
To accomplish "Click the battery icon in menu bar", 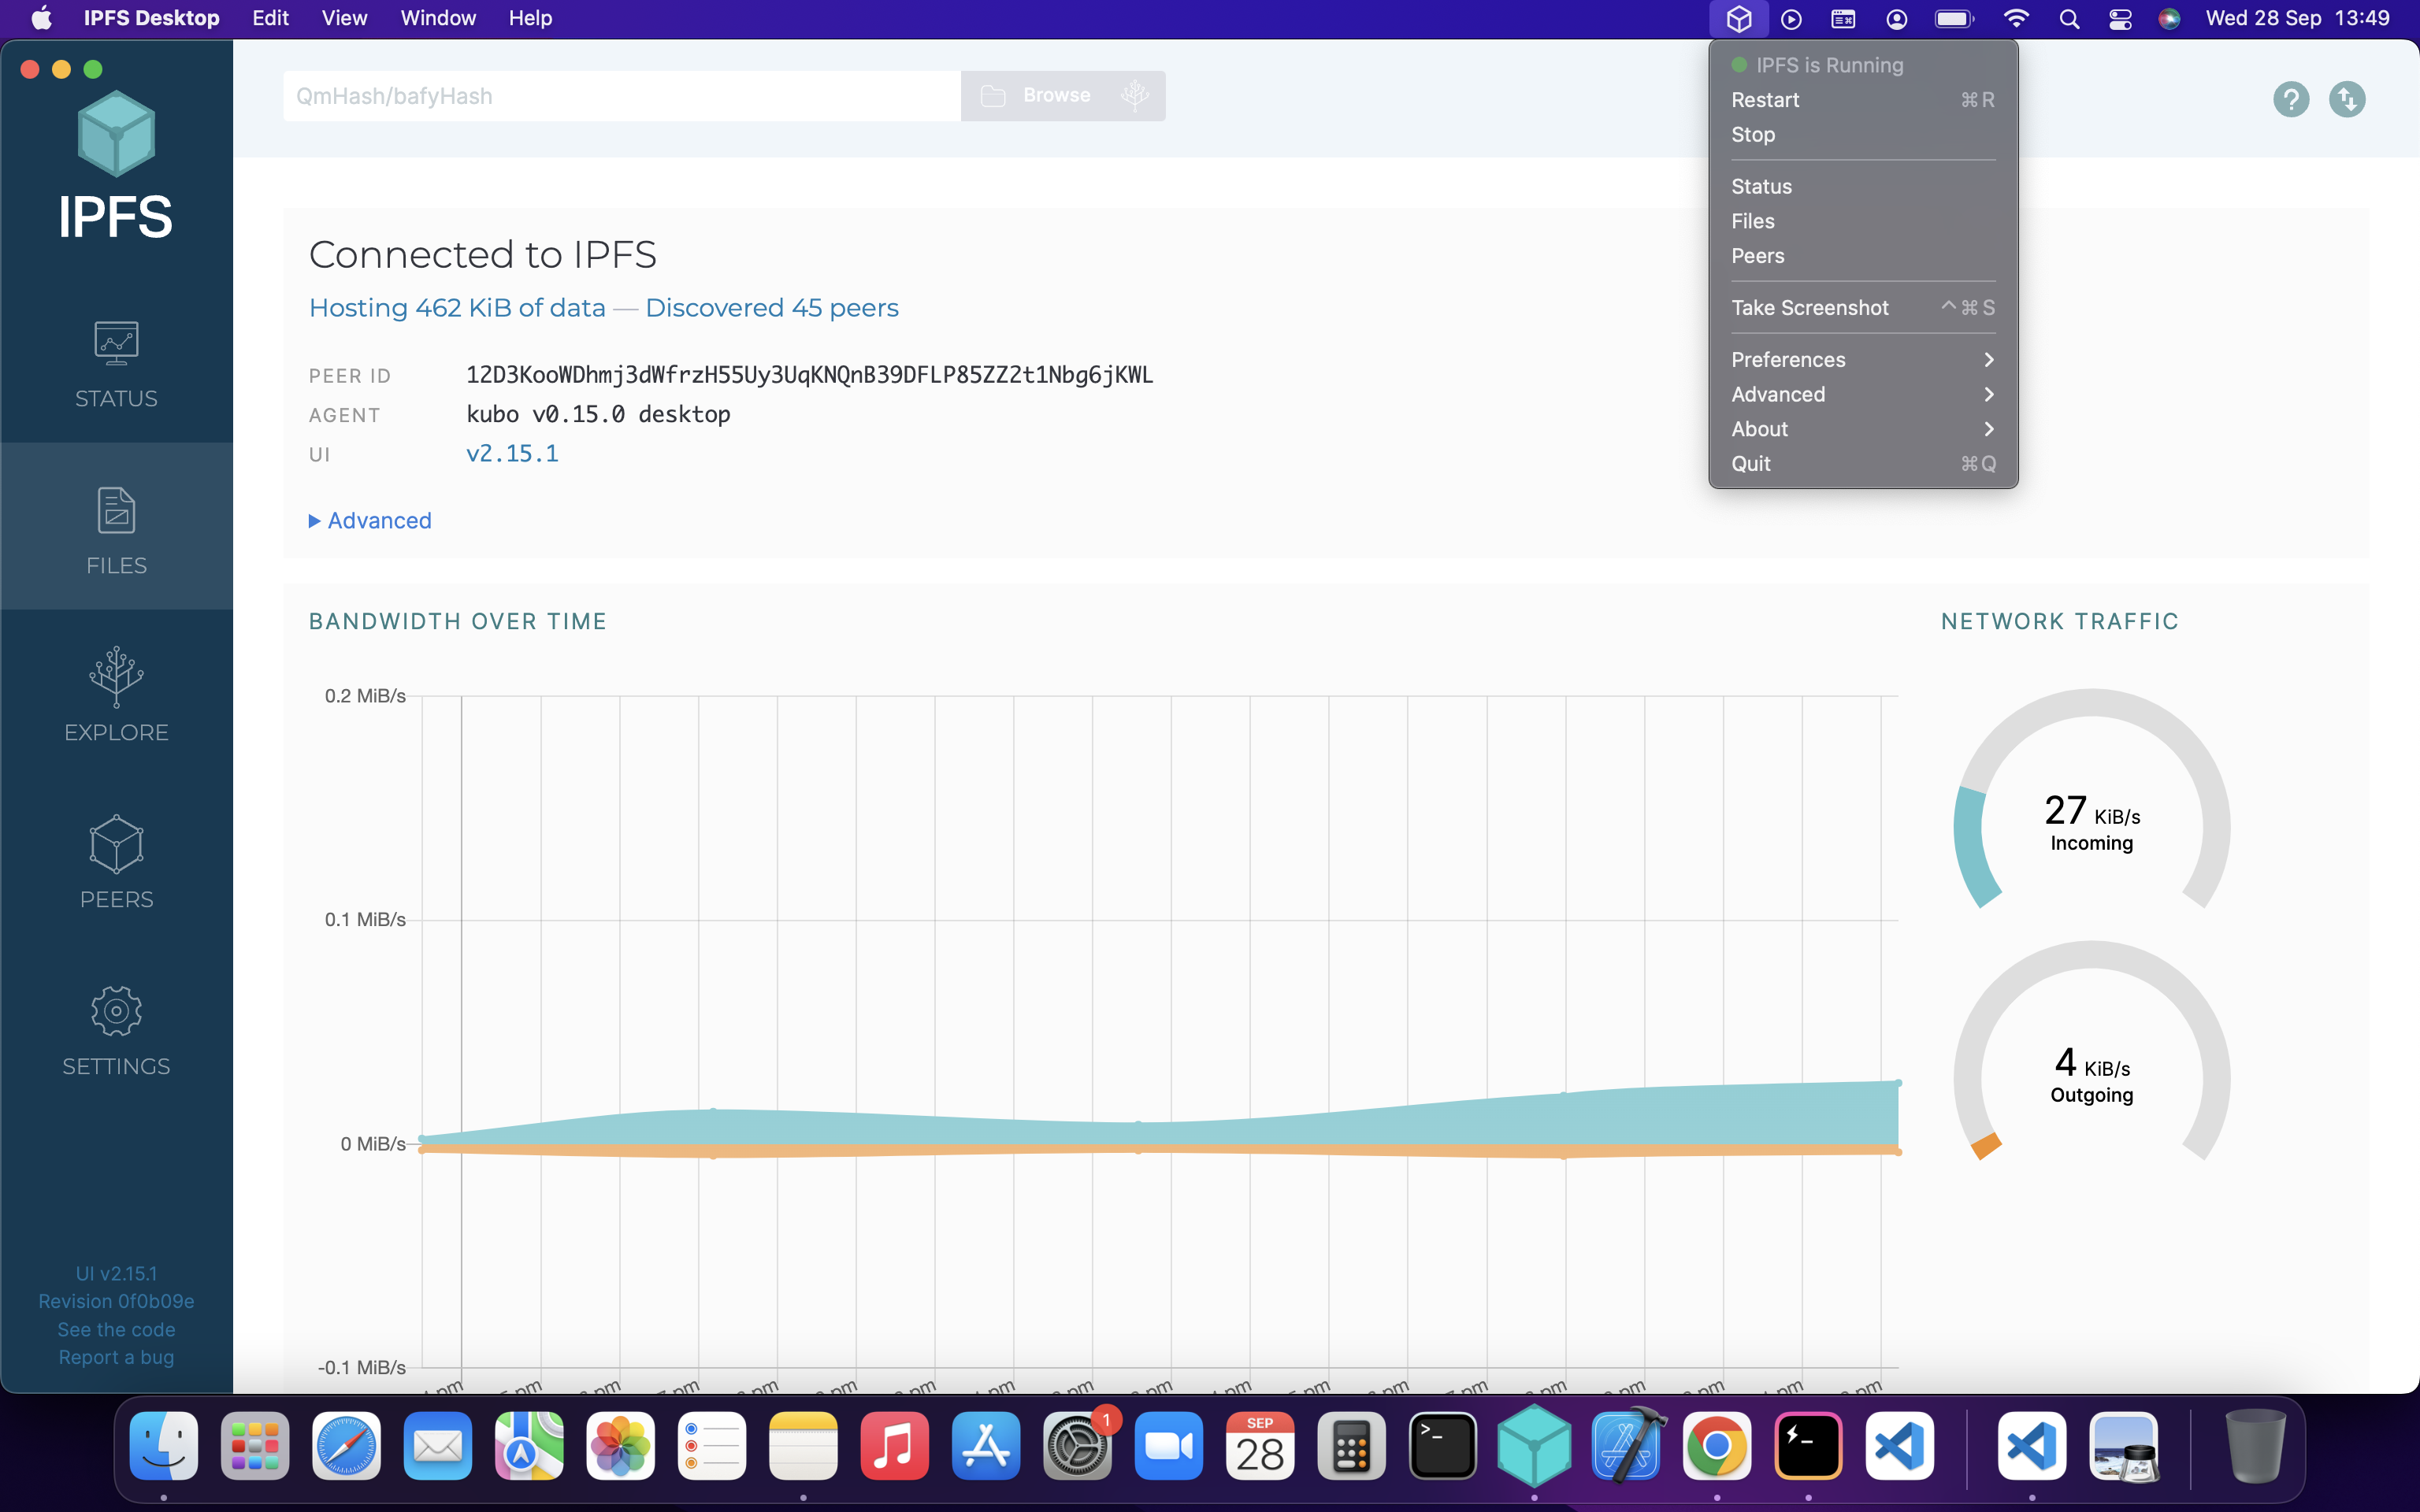I will tap(1953, 19).
